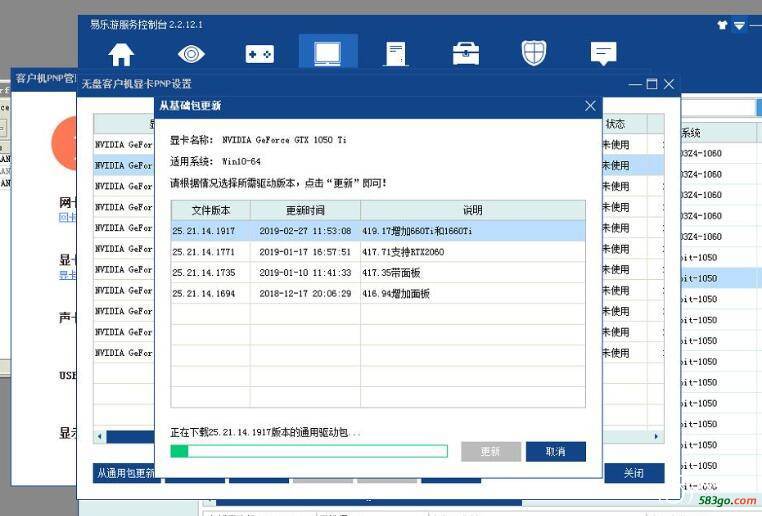This screenshot has width=762, height=516.
Task: Minimize the 无盘客户机显卡PNP设置 window
Action: pyautogui.click(x=635, y=84)
